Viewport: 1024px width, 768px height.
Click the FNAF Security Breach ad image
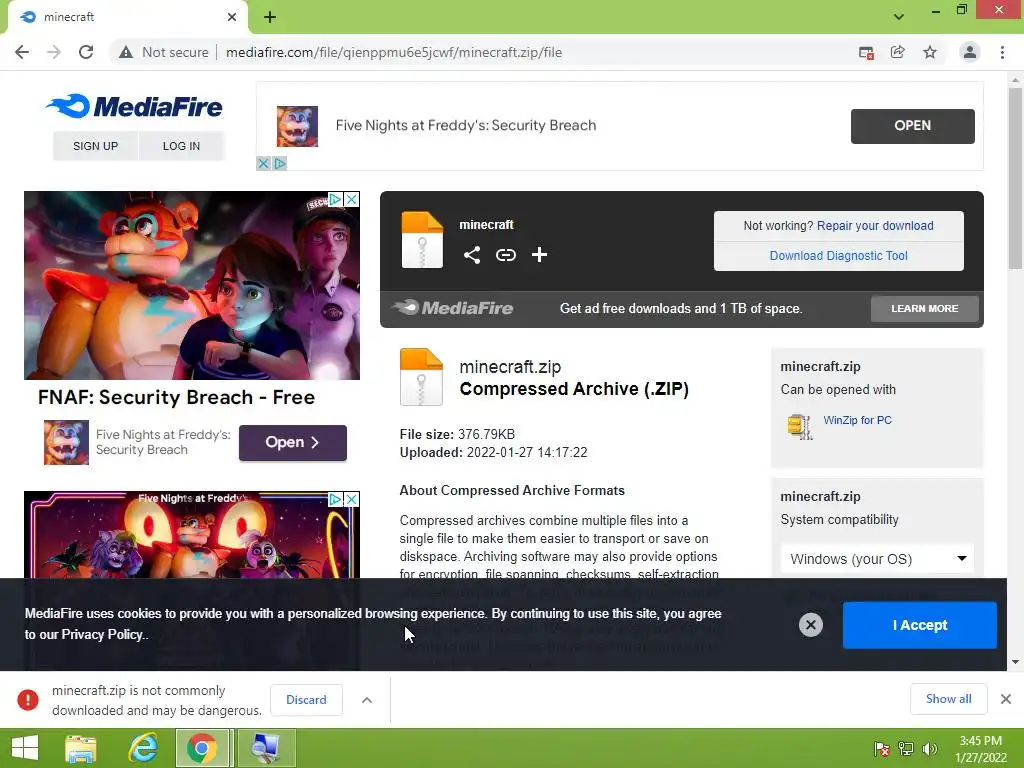click(191, 285)
